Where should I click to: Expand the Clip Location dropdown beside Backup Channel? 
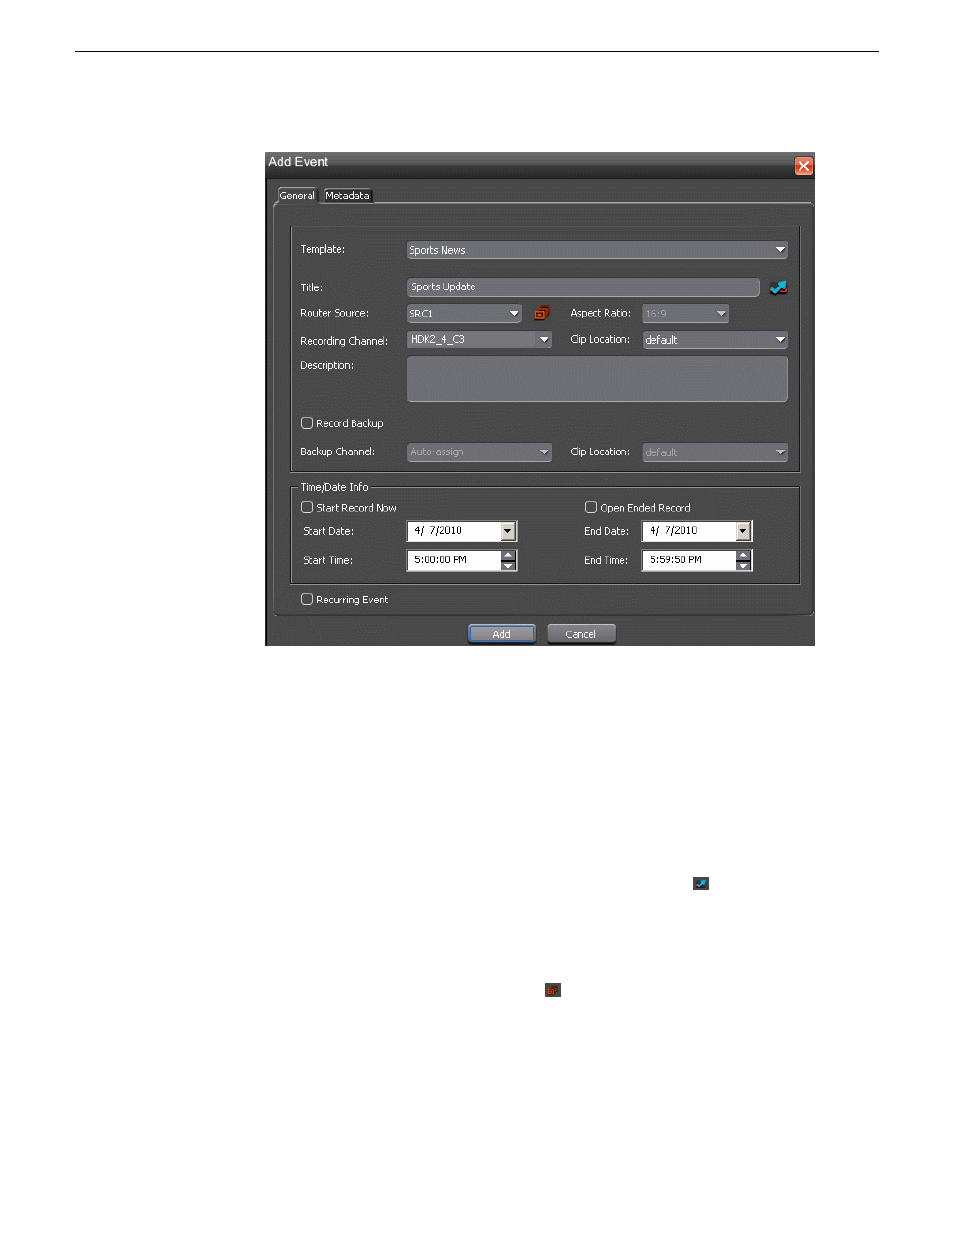point(715,452)
